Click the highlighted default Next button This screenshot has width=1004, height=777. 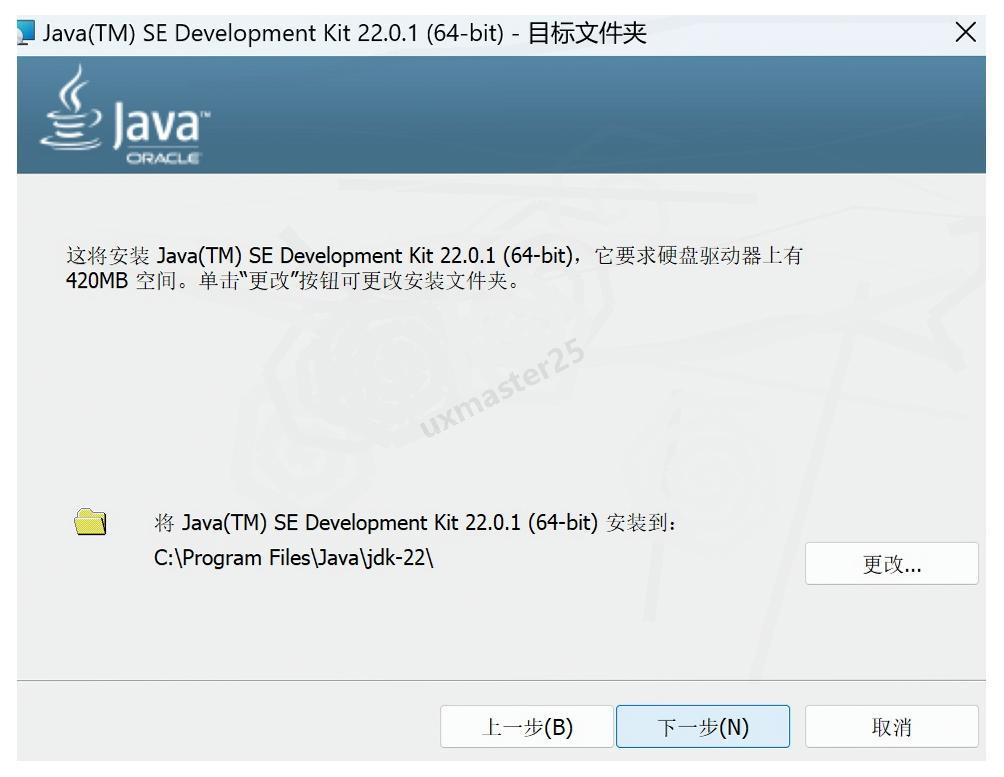pyautogui.click(x=703, y=727)
